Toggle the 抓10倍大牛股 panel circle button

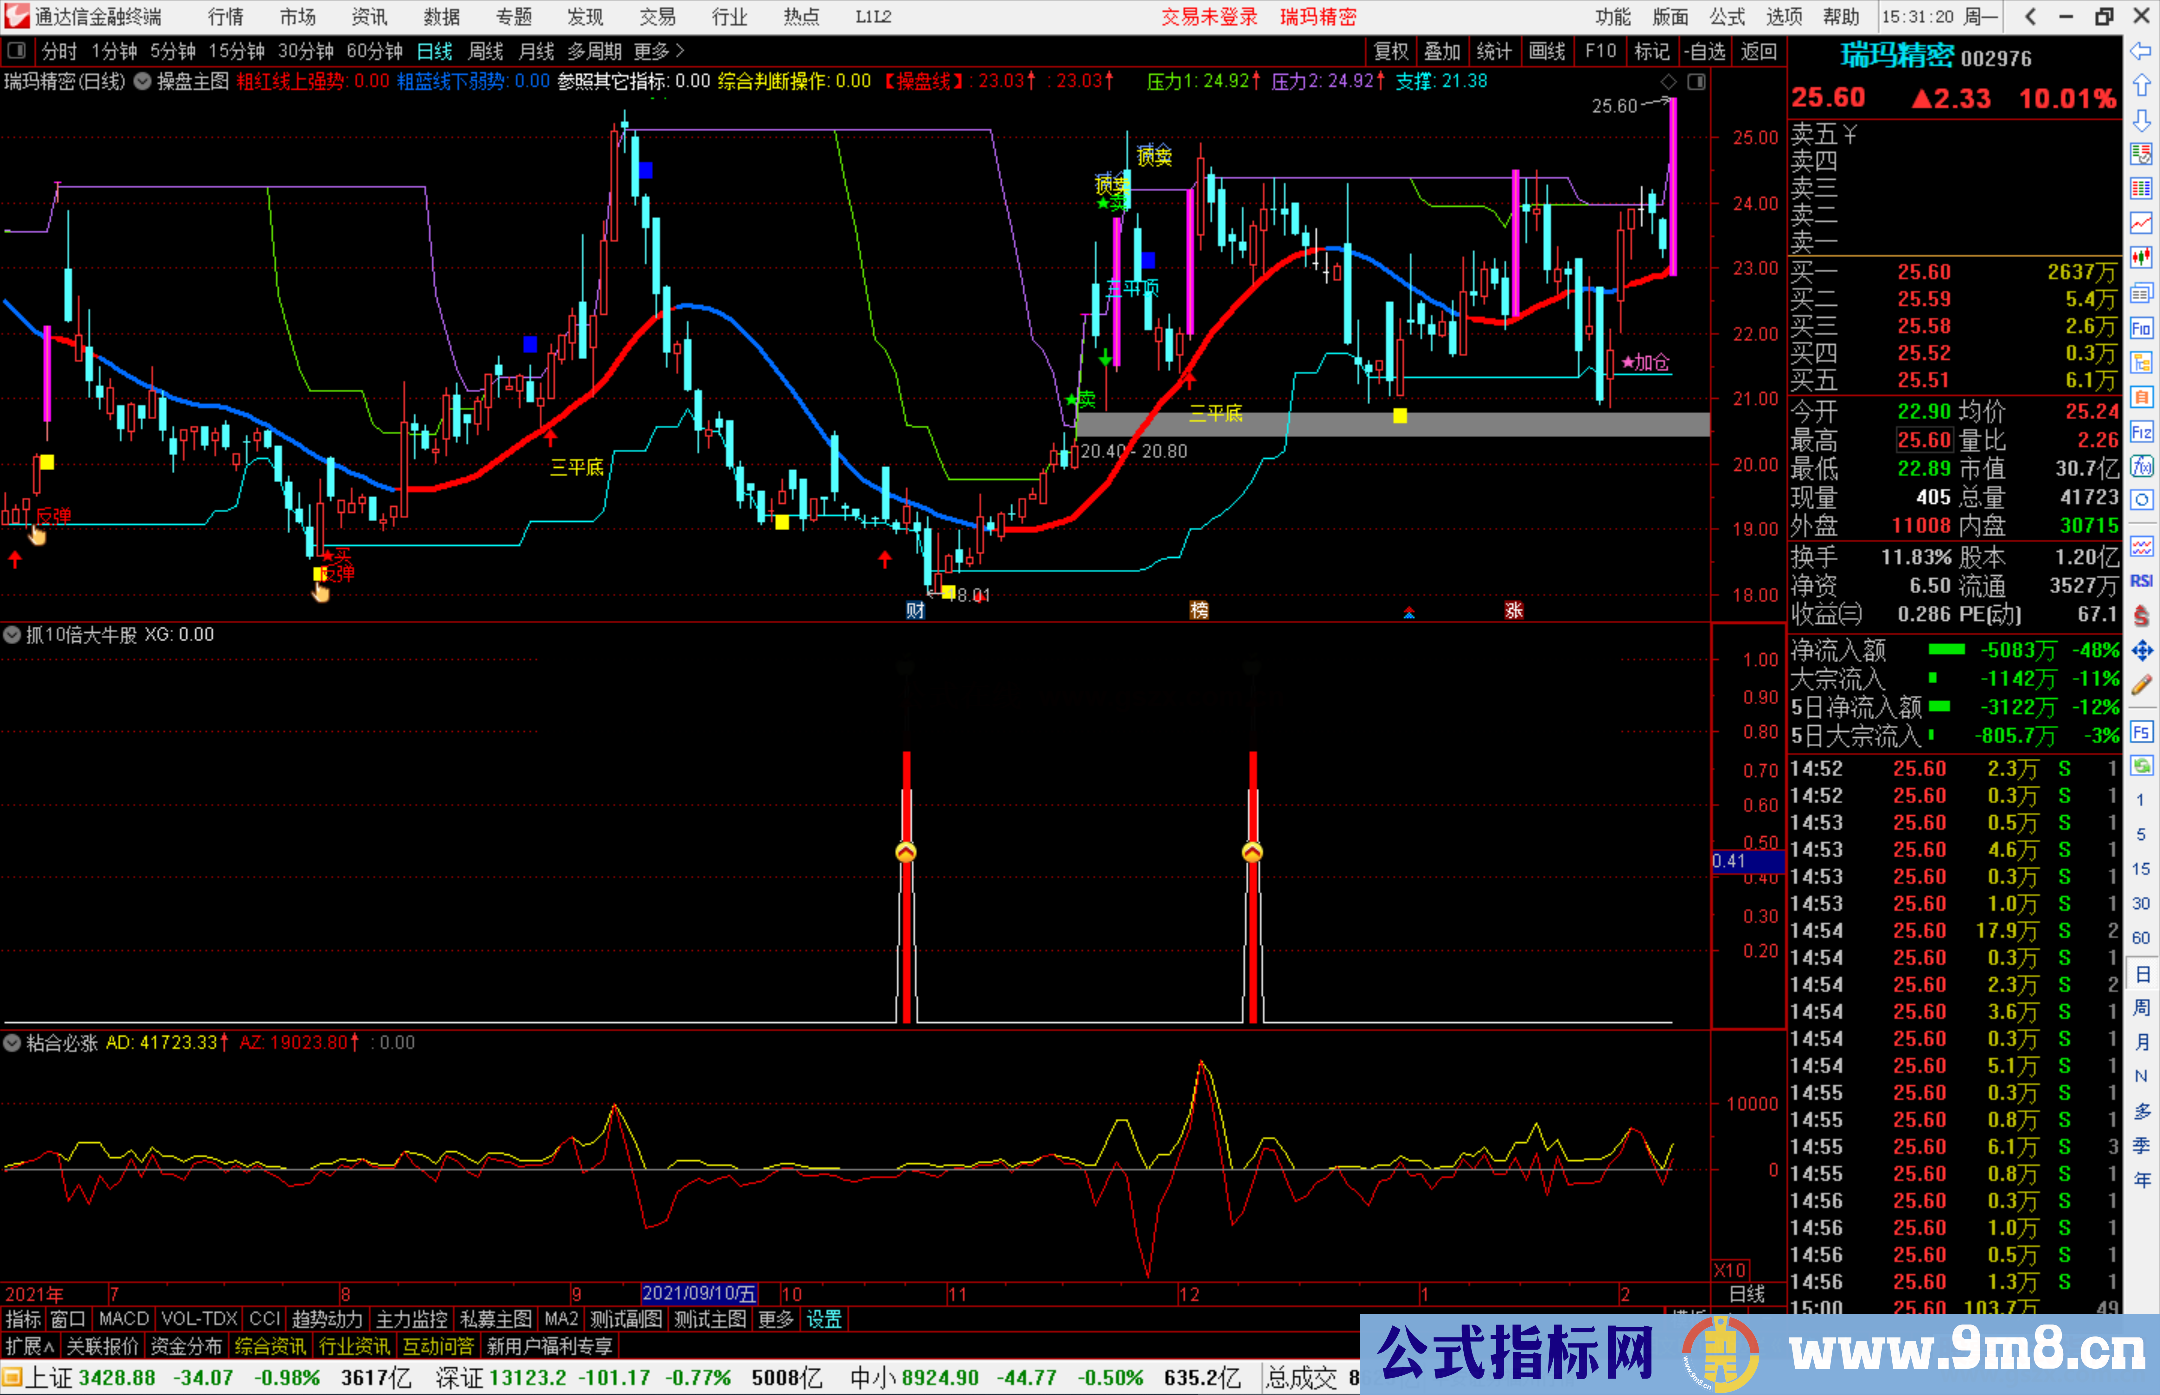12,634
